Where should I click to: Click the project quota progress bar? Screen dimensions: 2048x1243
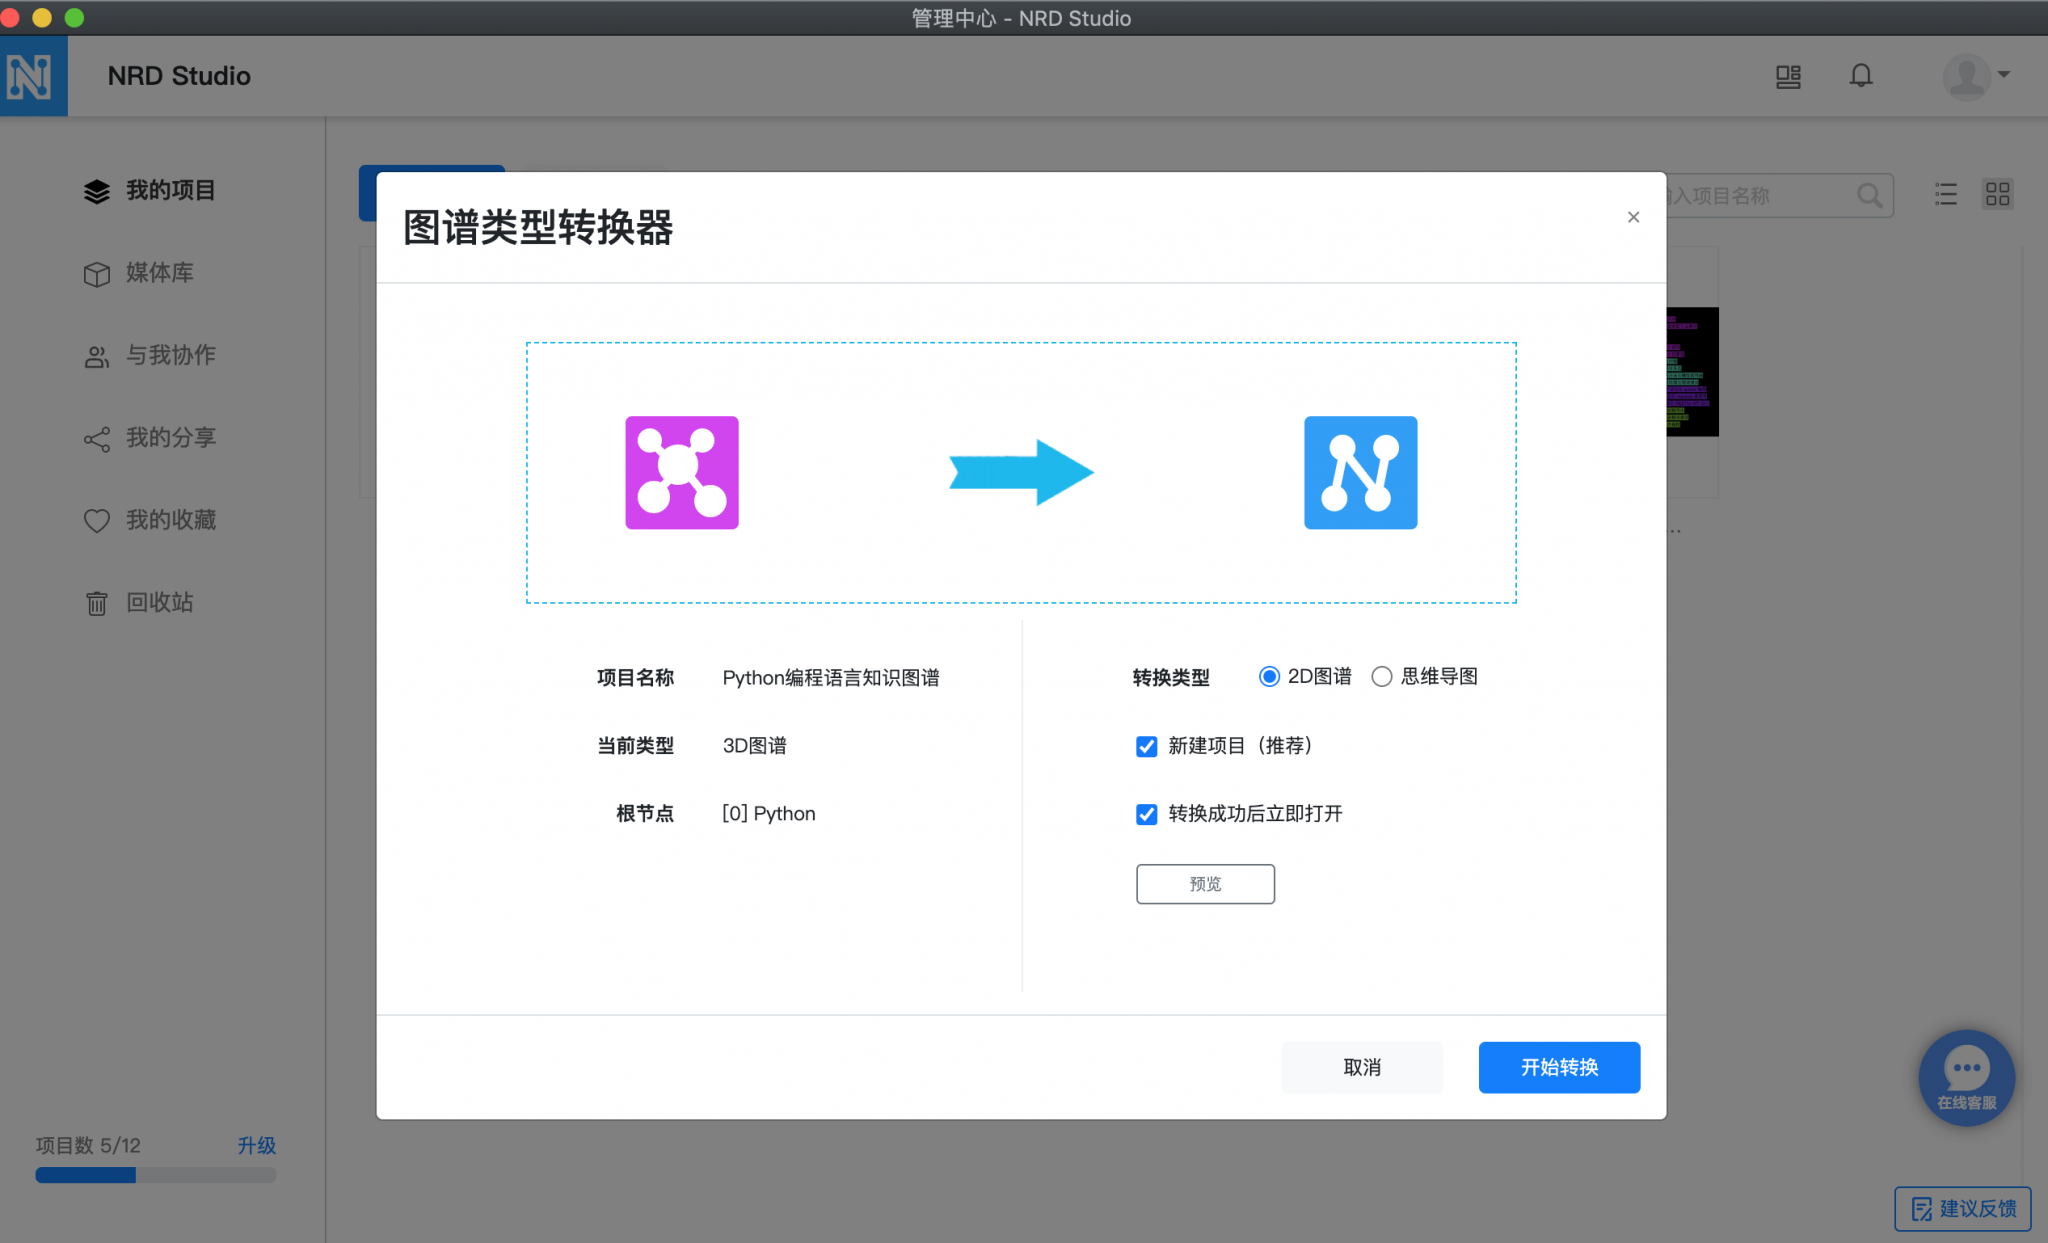coord(156,1175)
